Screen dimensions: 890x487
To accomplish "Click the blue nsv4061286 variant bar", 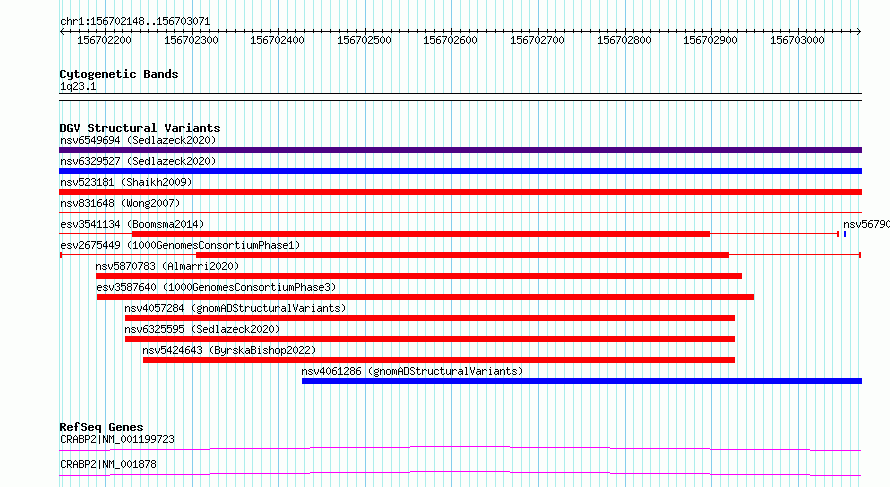I will [x=582, y=381].
